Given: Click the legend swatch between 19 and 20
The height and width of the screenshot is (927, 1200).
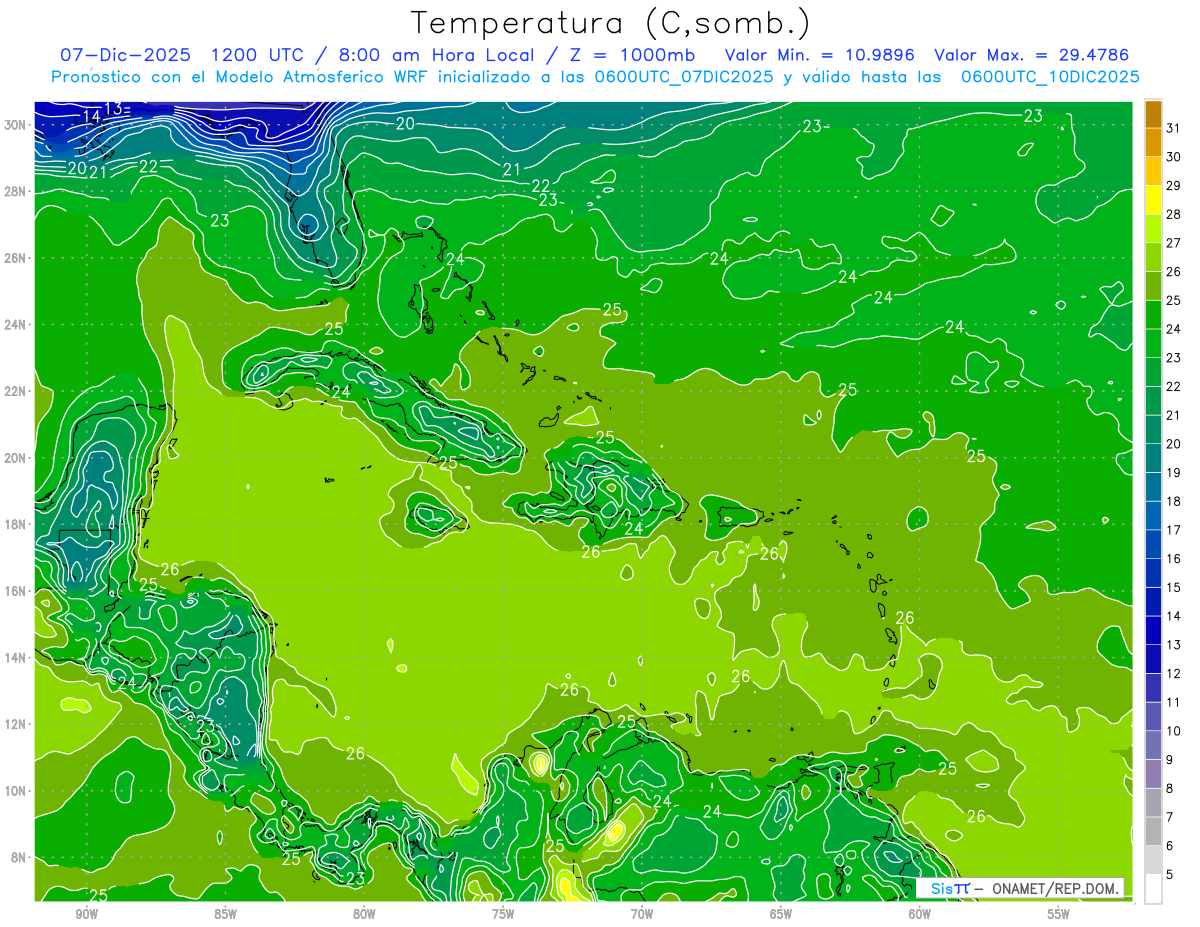Looking at the screenshot, I should (1153, 459).
